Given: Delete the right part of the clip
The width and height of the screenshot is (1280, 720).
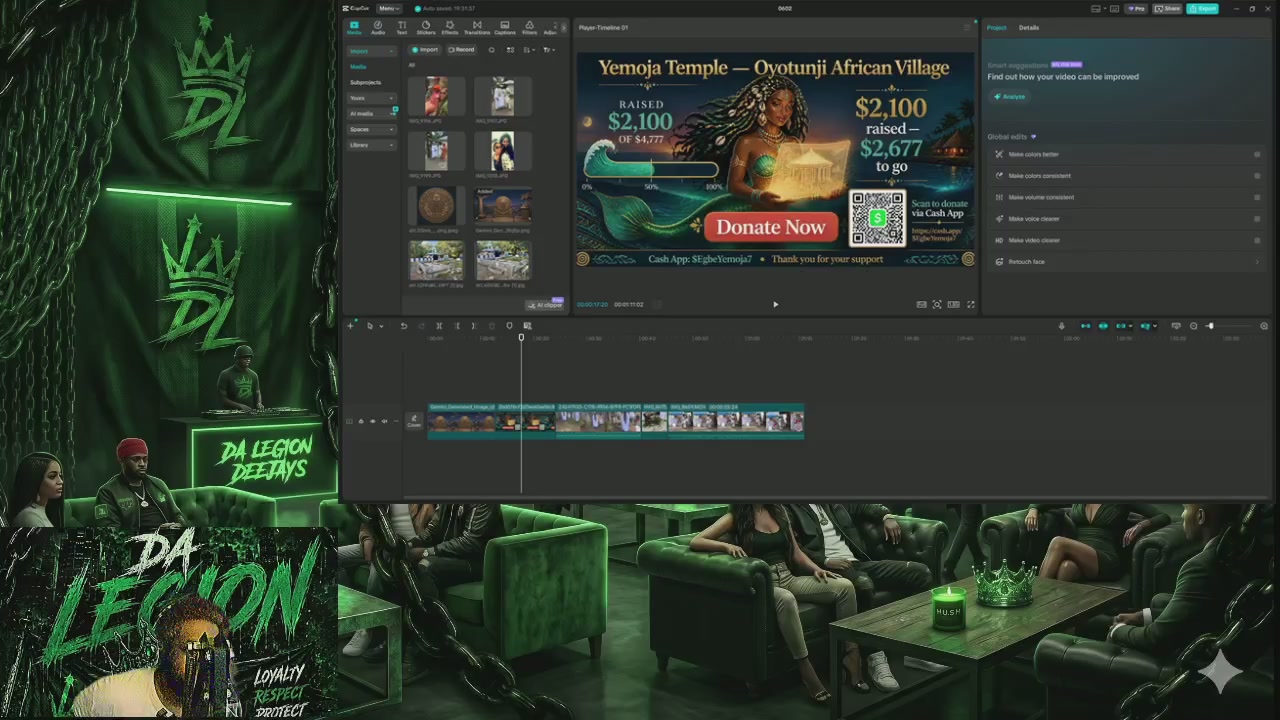Looking at the screenshot, I should tap(474, 326).
